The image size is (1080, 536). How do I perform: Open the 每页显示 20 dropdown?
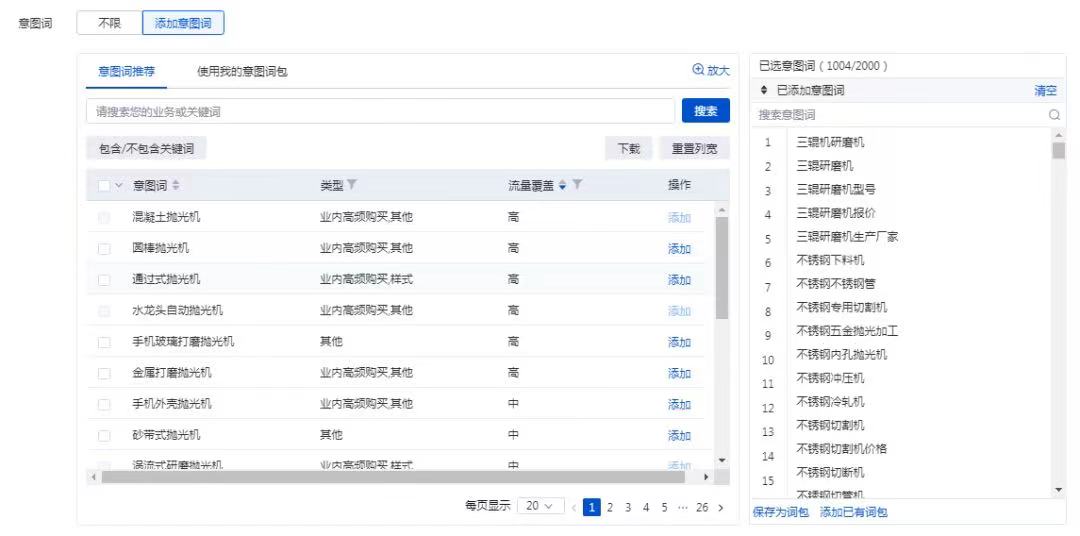click(541, 506)
